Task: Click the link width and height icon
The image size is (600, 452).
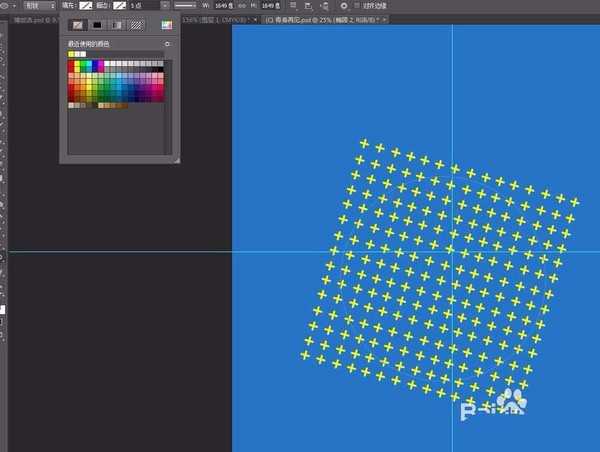Action: [242, 6]
